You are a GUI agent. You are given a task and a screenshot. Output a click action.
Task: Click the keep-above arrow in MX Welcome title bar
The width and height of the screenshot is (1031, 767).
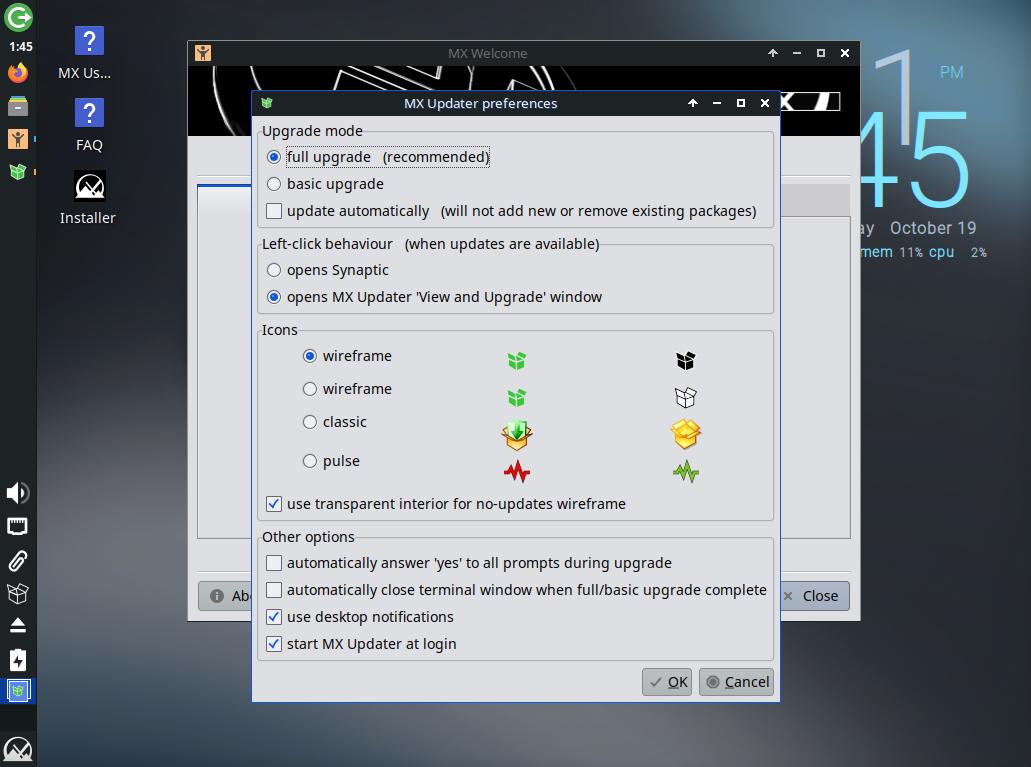[x=773, y=53]
